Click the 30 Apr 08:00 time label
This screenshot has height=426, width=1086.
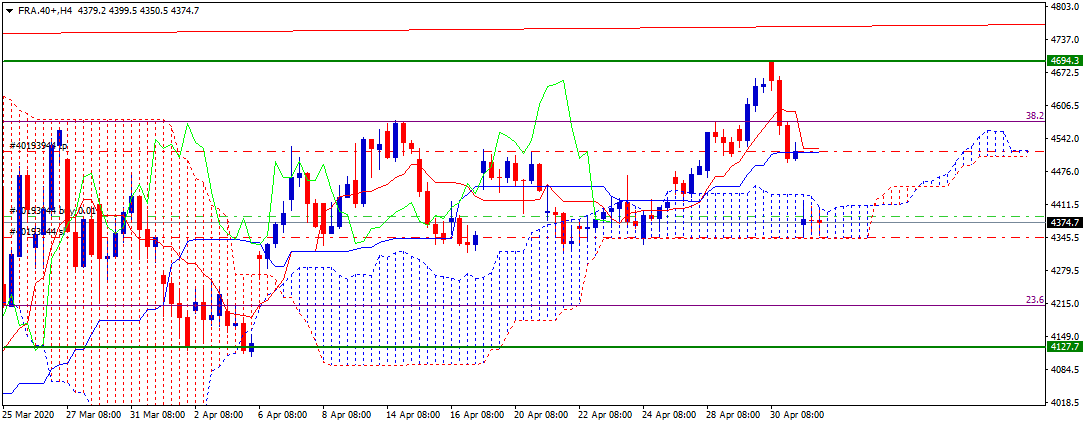pyautogui.click(x=796, y=416)
